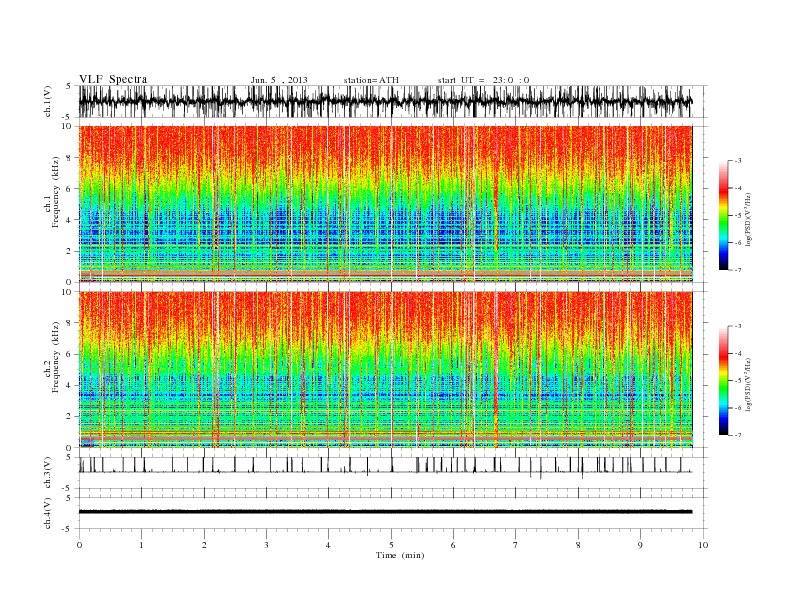Click the ch.1 waveform trace panel
Screen dimensions: 792x612
pos(393,101)
